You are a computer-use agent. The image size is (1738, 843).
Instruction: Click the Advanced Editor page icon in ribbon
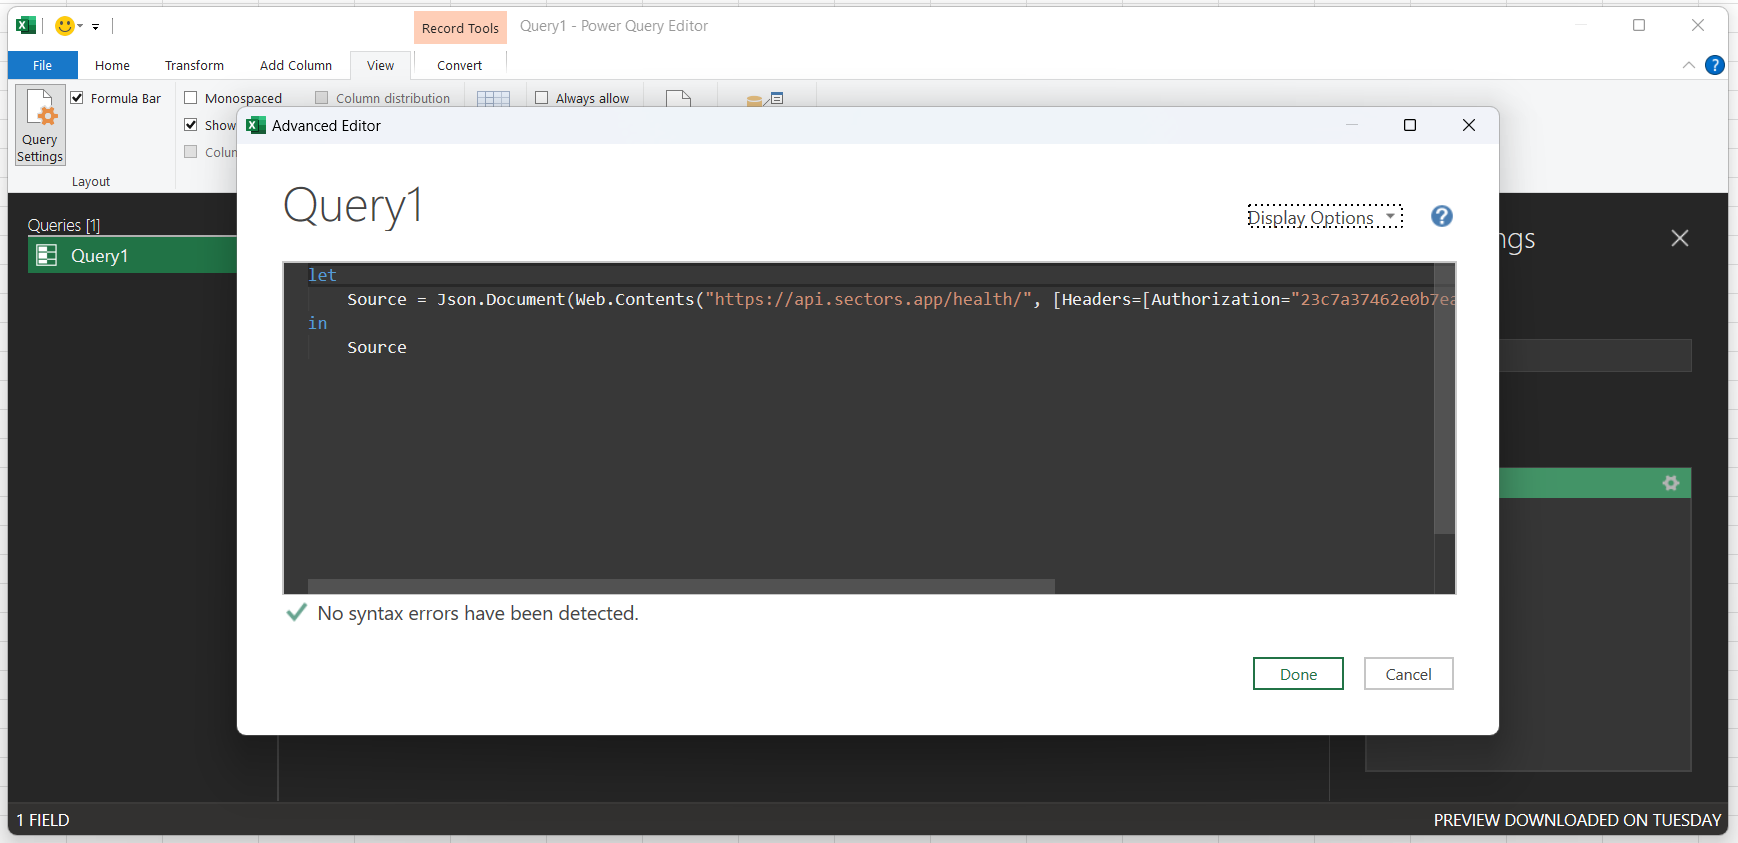coord(678,98)
